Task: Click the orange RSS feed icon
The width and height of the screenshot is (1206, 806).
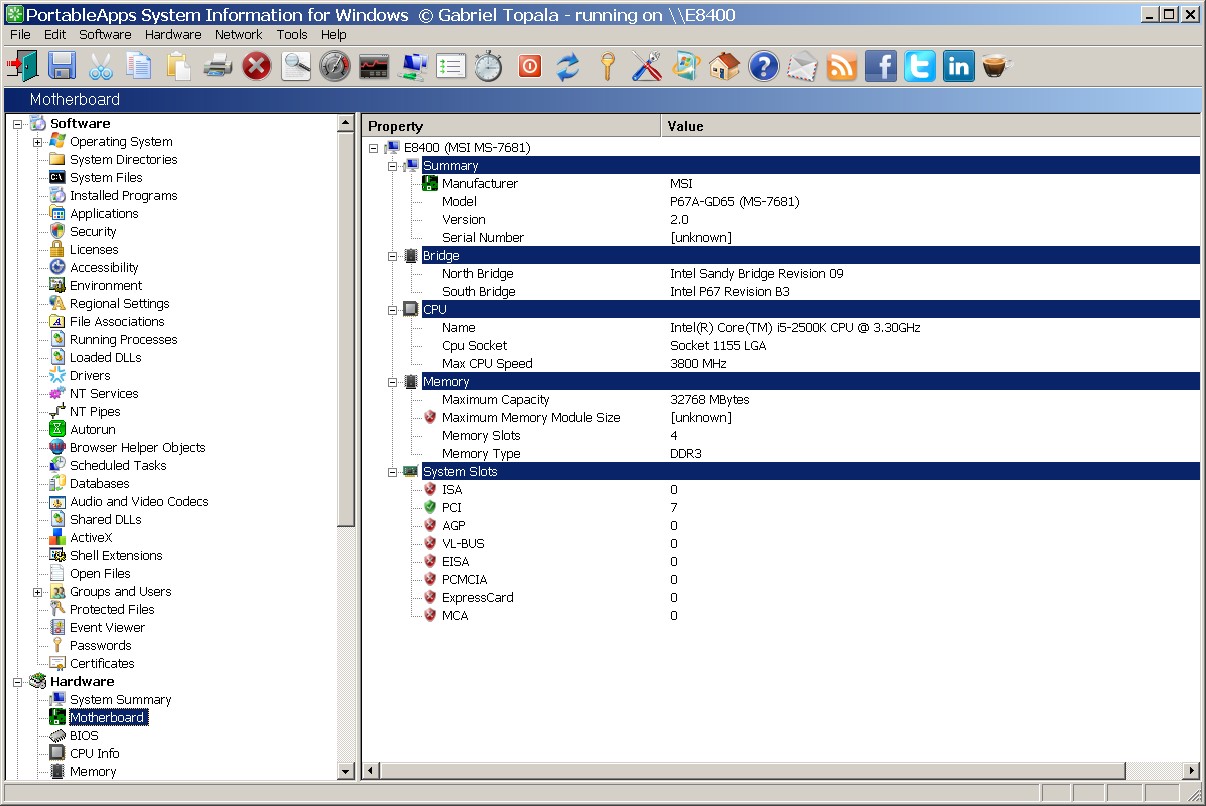Action: (842, 66)
